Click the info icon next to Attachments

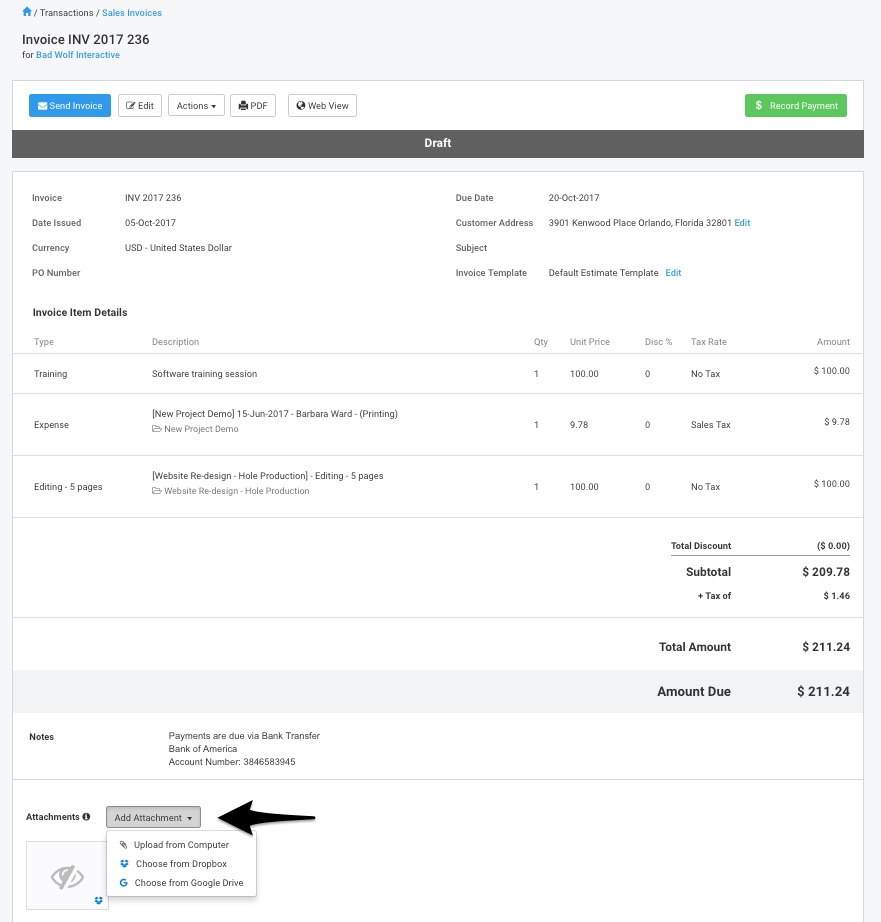click(87, 817)
